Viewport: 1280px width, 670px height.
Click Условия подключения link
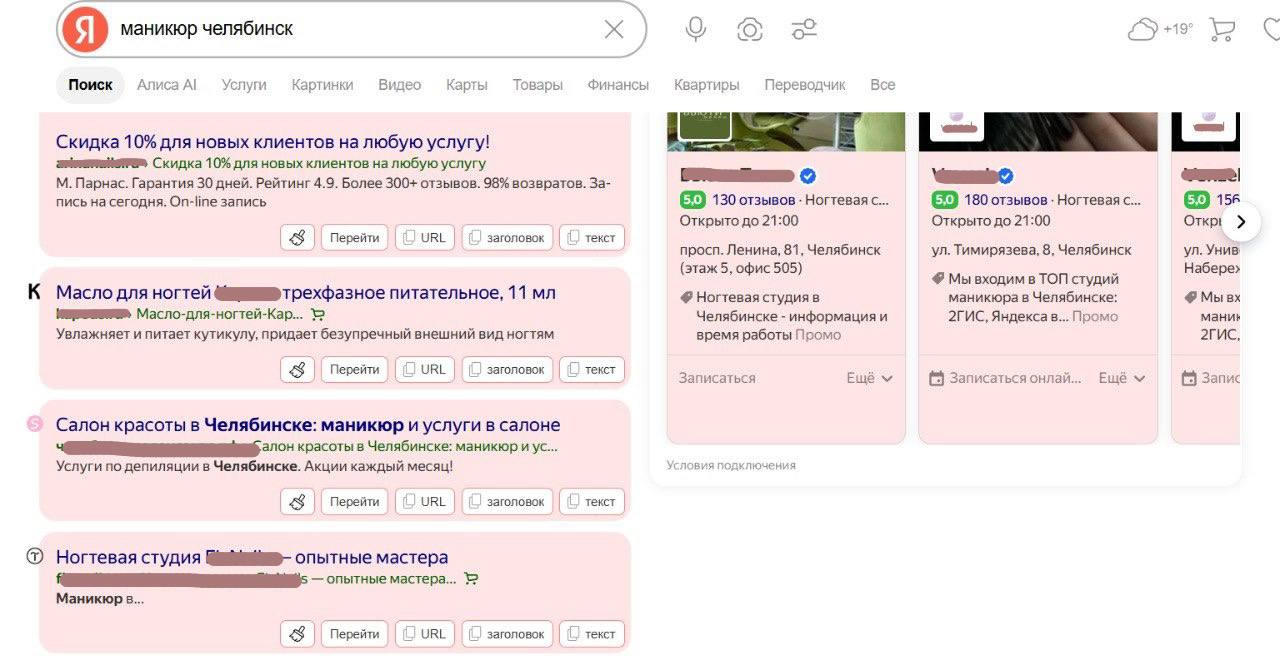pyautogui.click(x=731, y=465)
